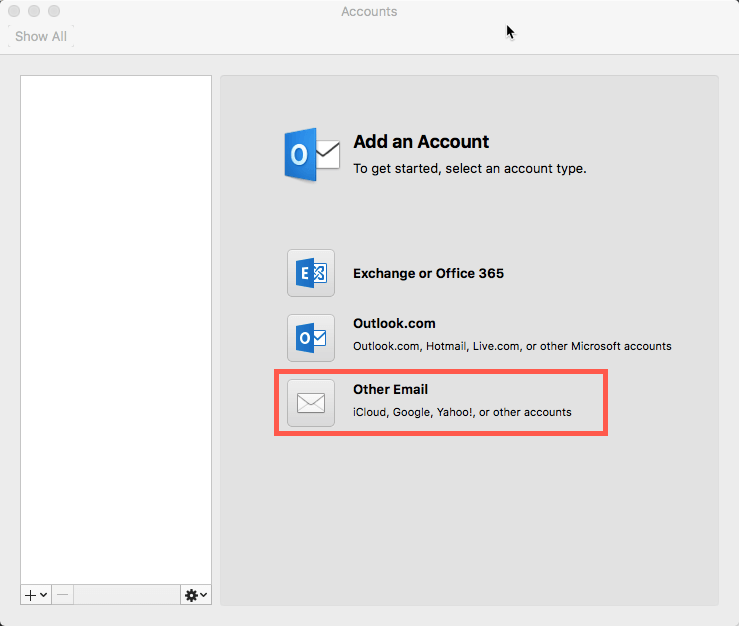Click the iCloud, Google, Yahoo! description text
The width and height of the screenshot is (739, 626).
pyautogui.click(x=462, y=412)
